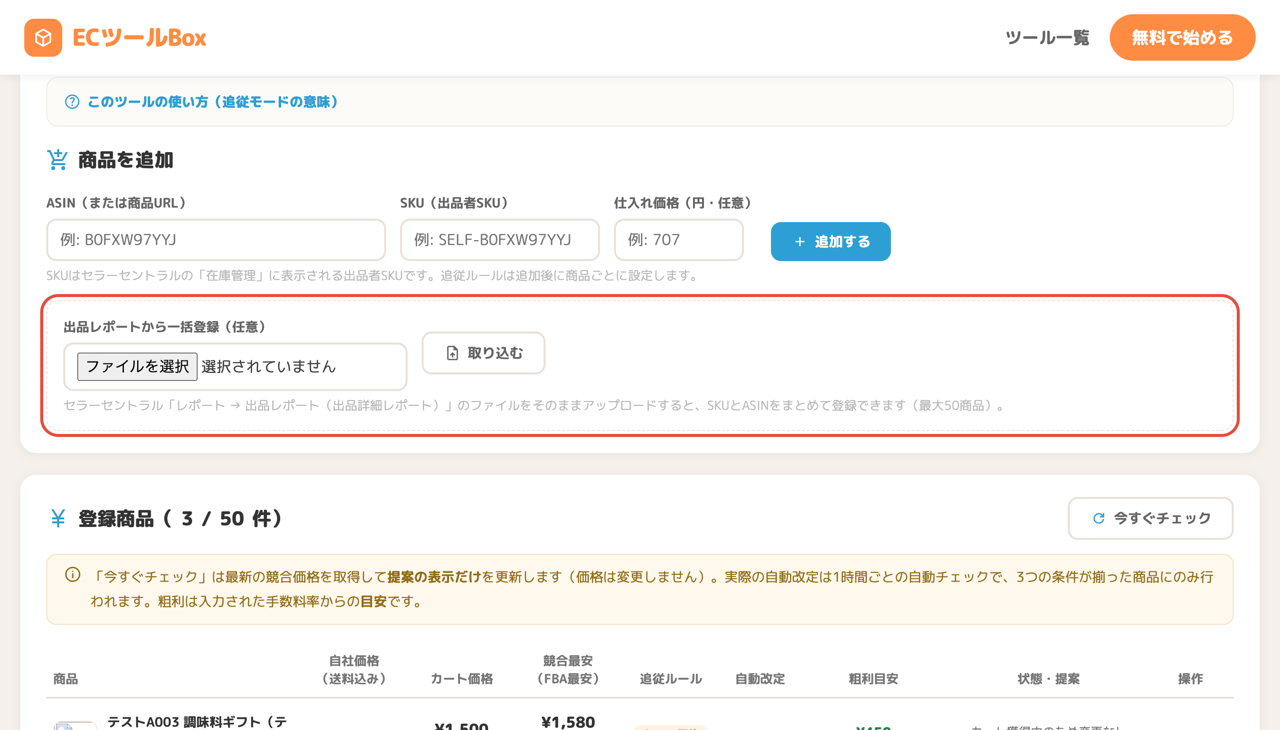The image size is (1280, 730).
Task: Focus the 仕入れ価格 input field
Action: [679, 240]
